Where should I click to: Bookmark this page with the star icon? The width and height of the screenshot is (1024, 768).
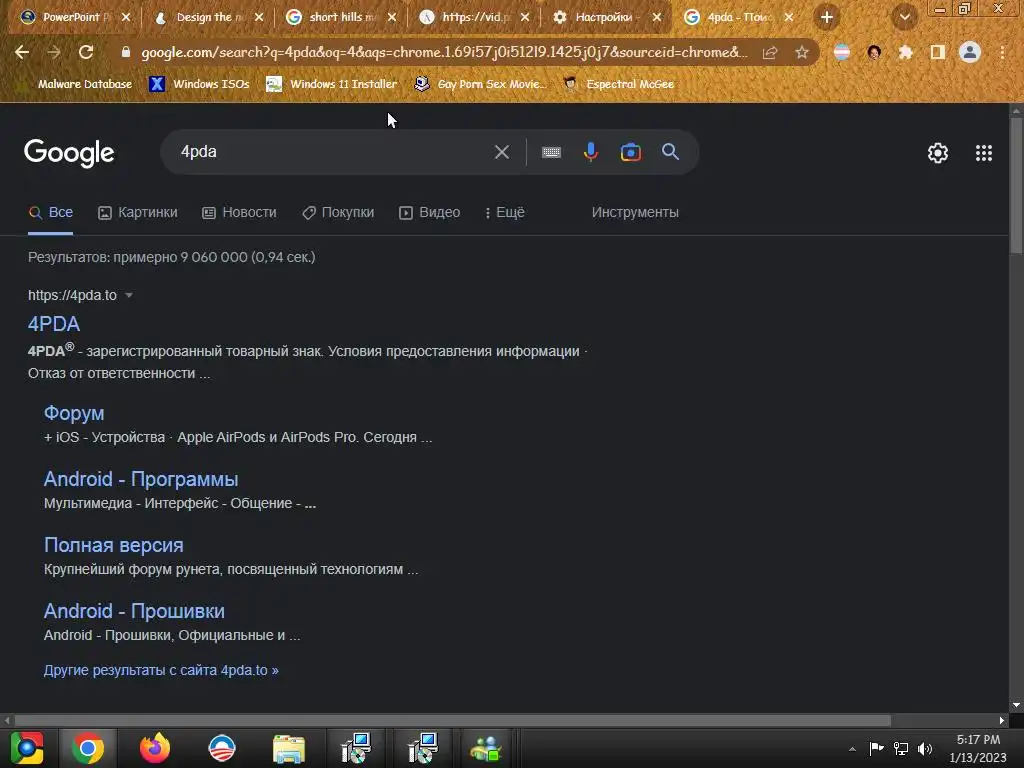tap(802, 52)
